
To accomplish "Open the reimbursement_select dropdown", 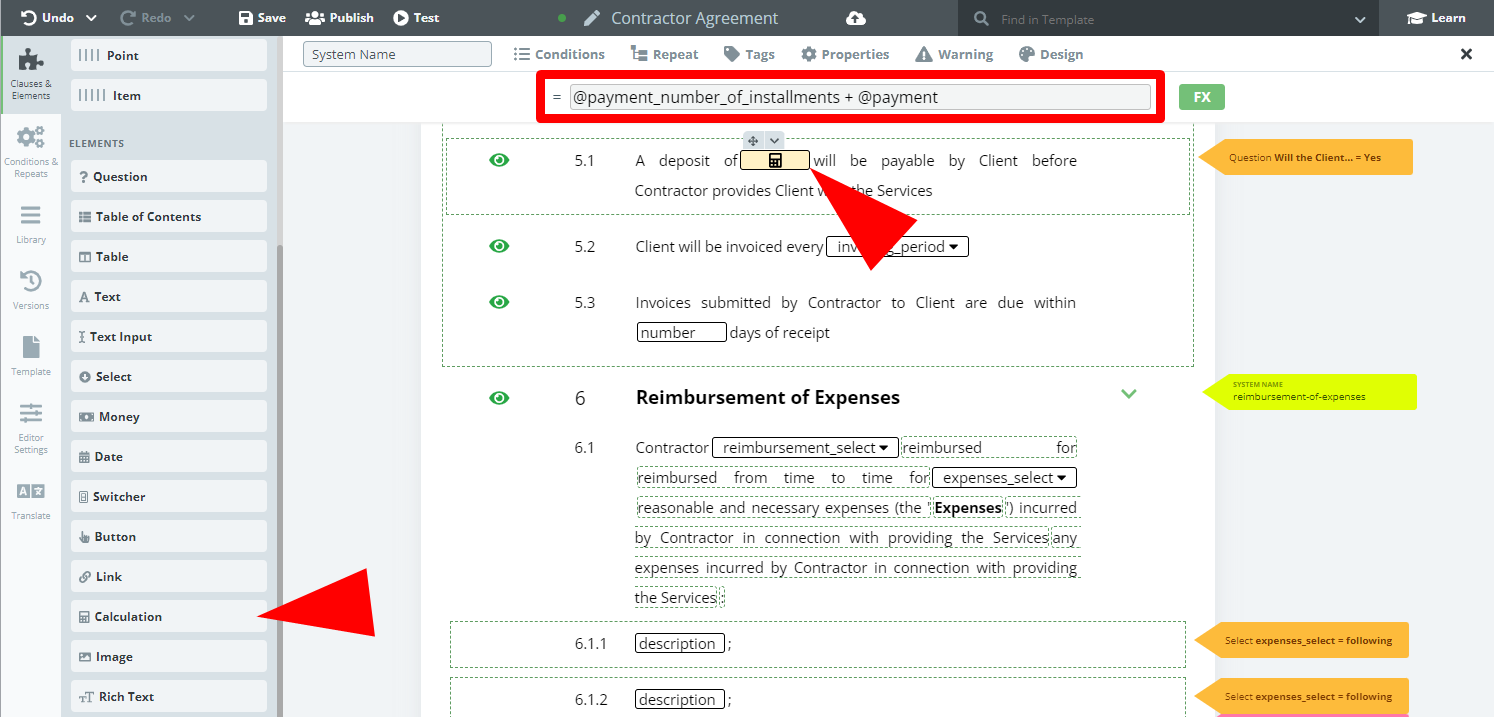I will pos(805,448).
